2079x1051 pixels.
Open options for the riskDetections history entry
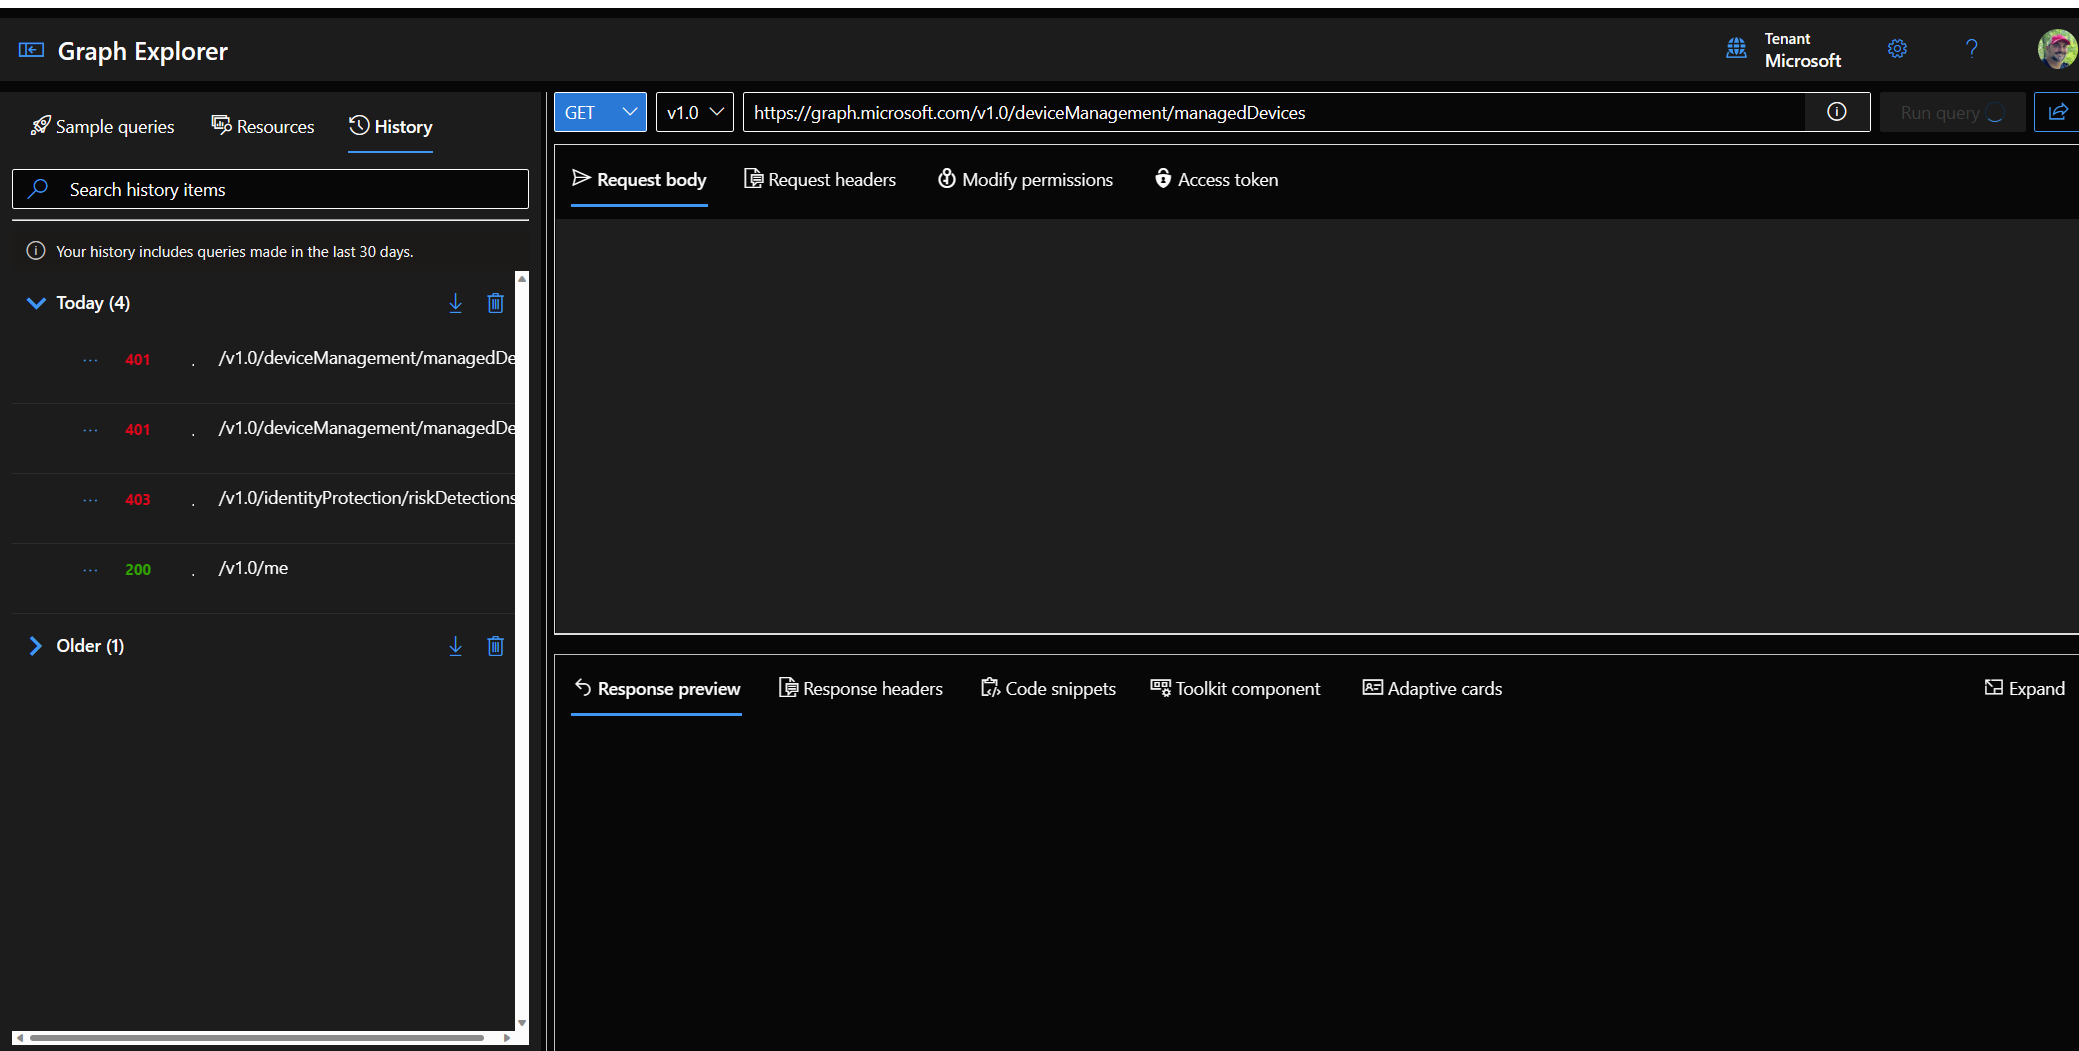(90, 499)
